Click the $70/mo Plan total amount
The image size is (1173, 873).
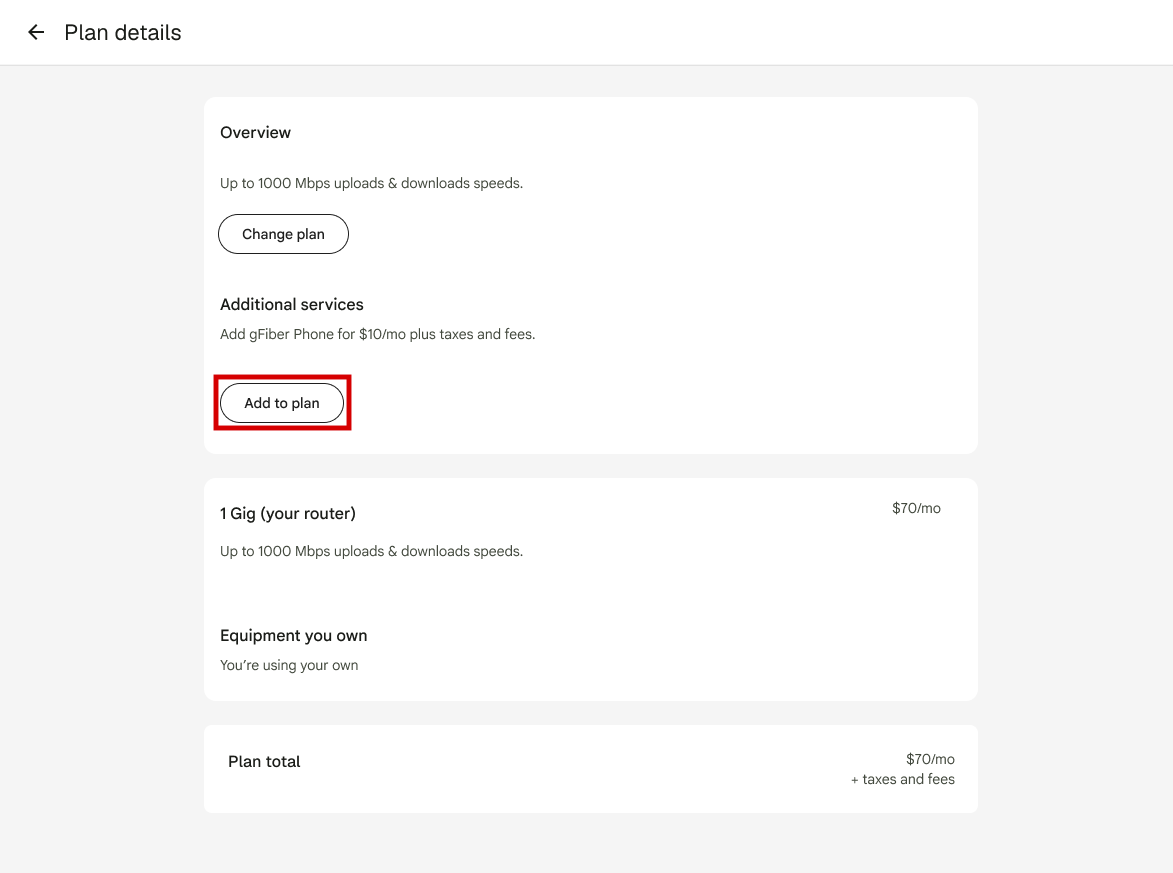pyautogui.click(x=931, y=759)
